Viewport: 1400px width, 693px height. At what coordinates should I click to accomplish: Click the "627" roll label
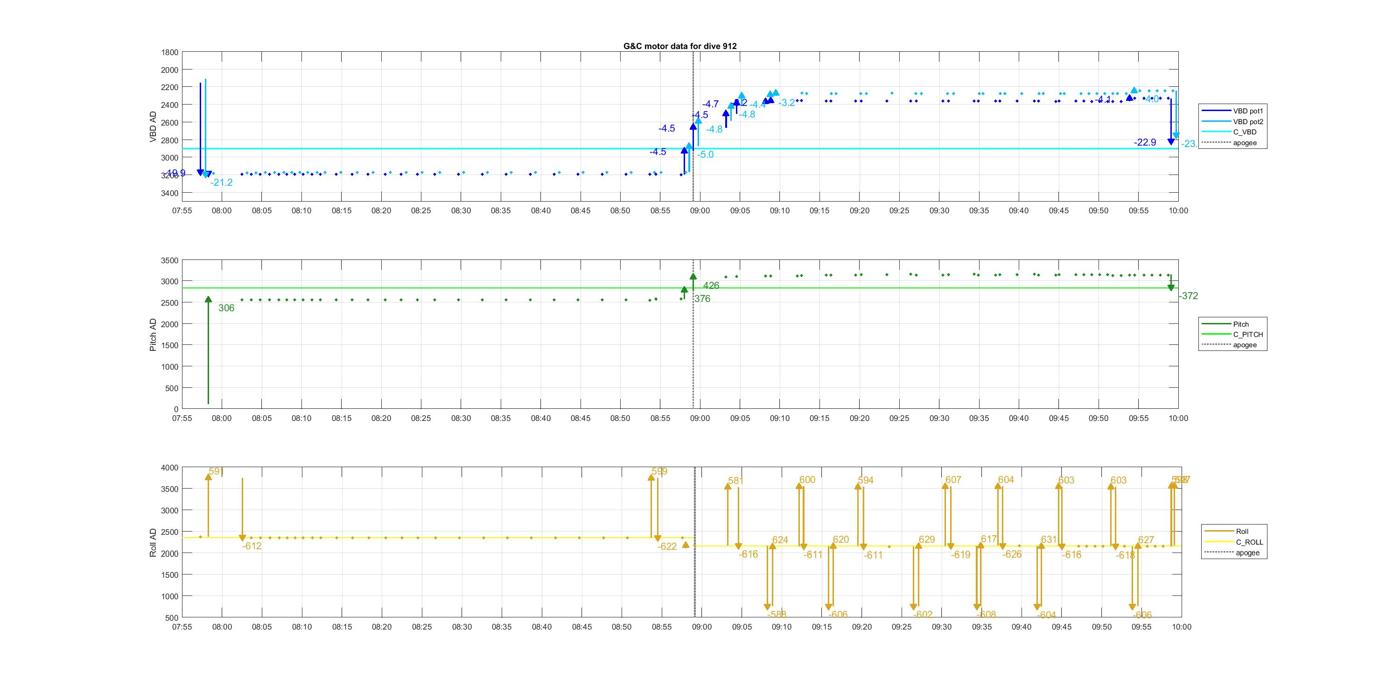(x=1146, y=540)
